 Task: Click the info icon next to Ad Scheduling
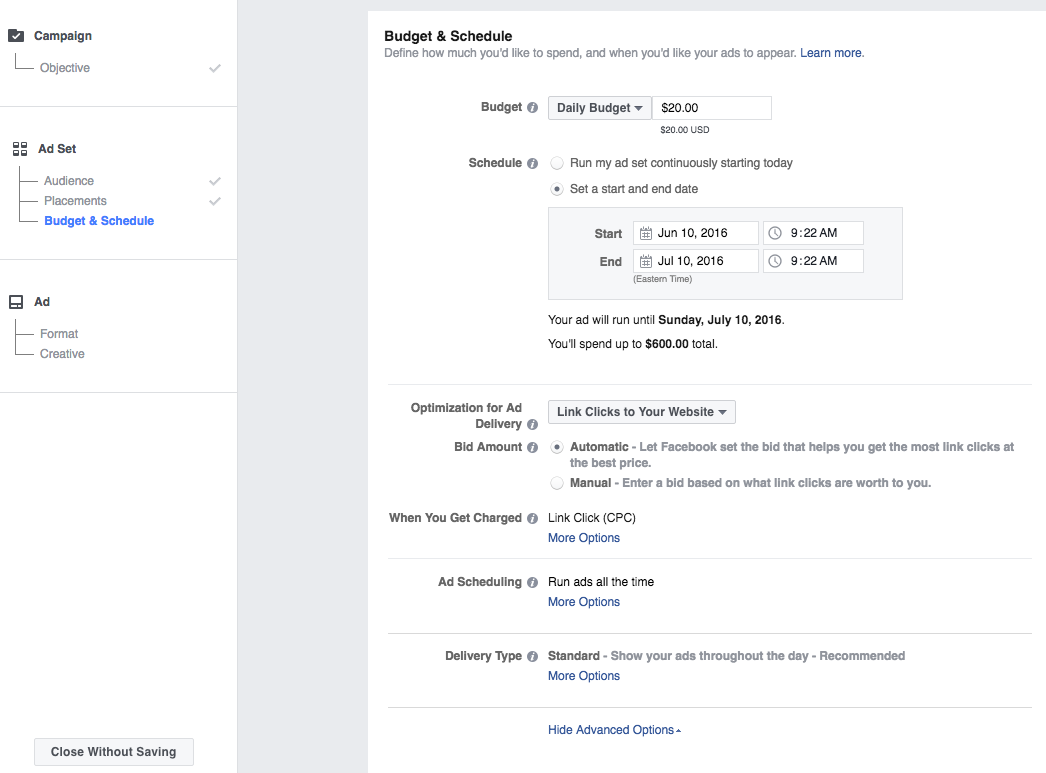(532, 582)
